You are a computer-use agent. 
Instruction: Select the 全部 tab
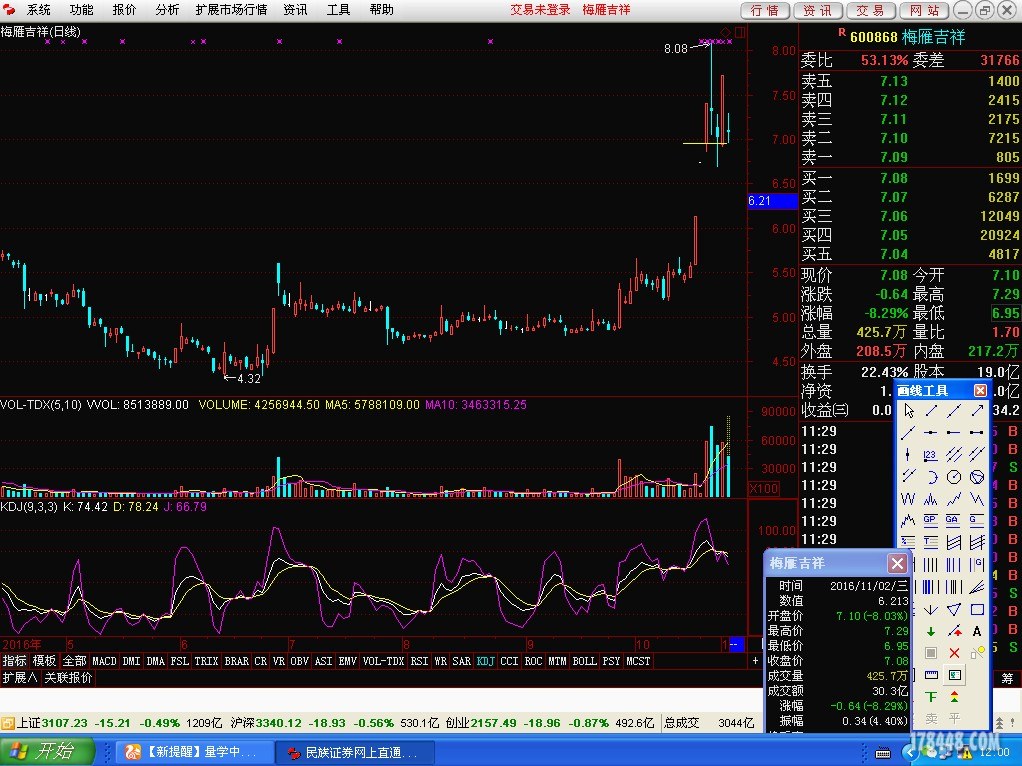[74, 661]
